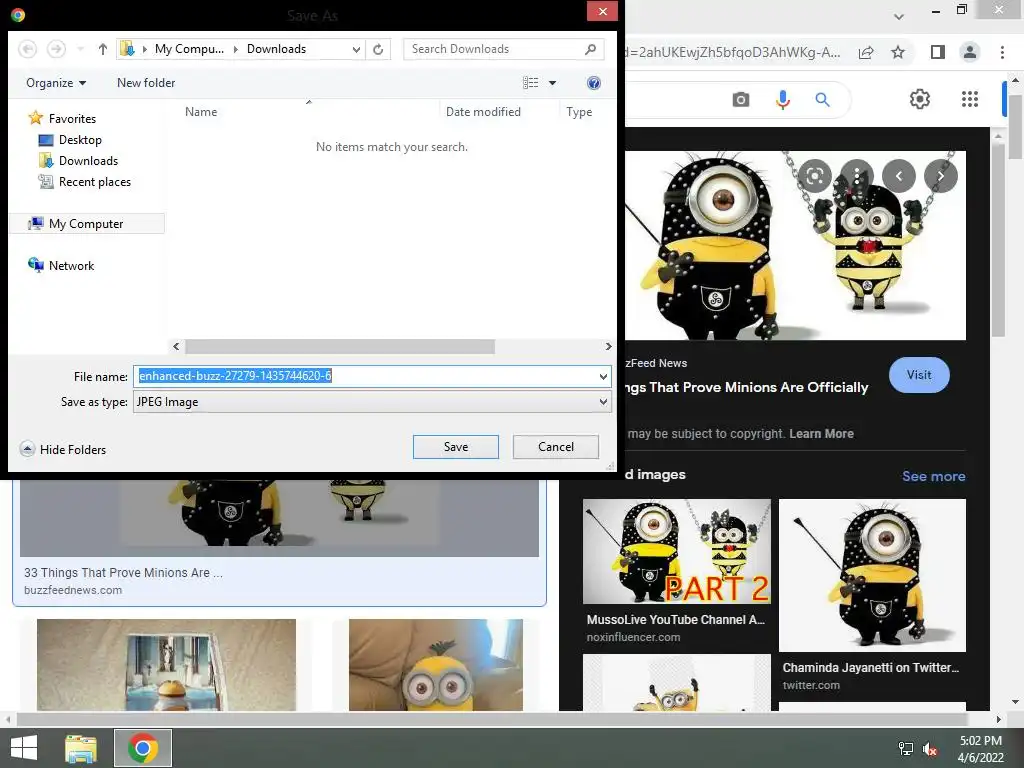Screen dimensions: 1024x768
Task: Go back in Save As dialog
Action: pyautogui.click(x=27, y=49)
